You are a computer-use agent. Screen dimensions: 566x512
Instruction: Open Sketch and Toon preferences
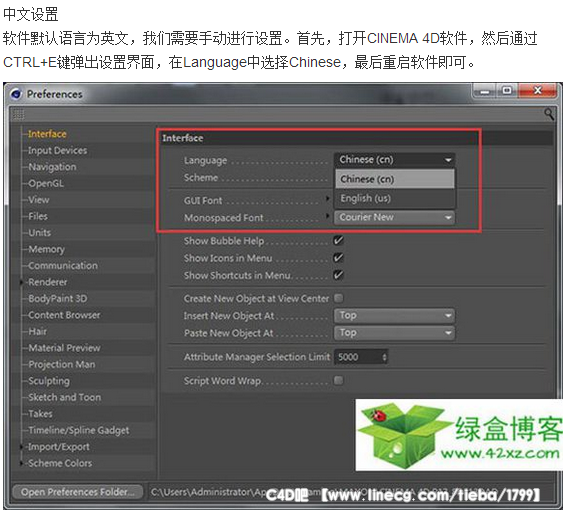pos(65,397)
